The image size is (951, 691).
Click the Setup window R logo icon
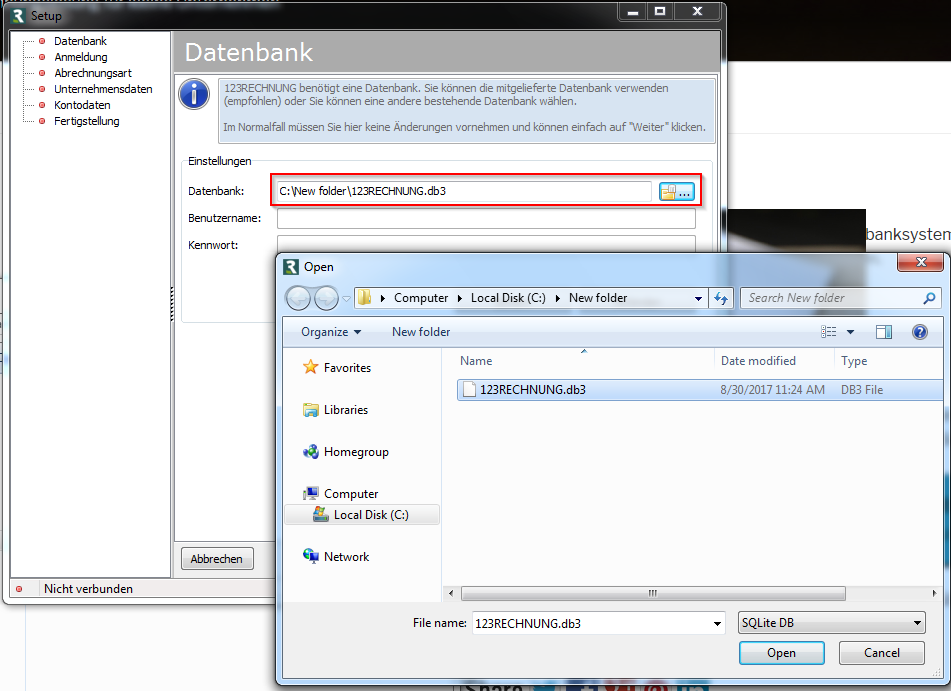pyautogui.click(x=18, y=16)
